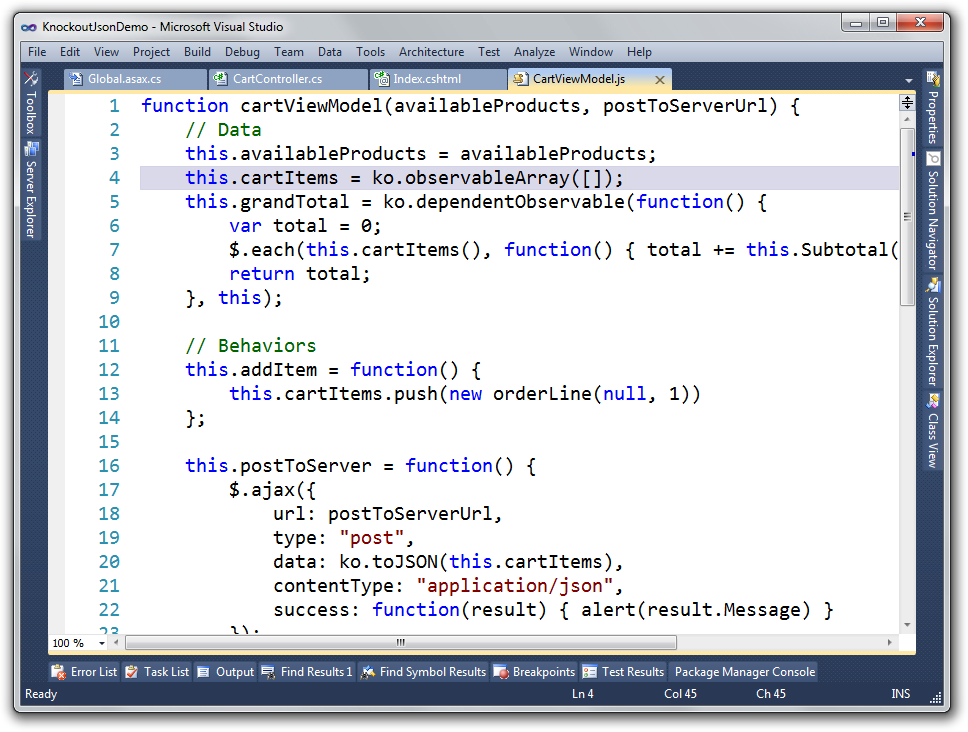The height and width of the screenshot is (732, 968).
Task: Open the Toolbox side panel icon
Action: tap(31, 78)
